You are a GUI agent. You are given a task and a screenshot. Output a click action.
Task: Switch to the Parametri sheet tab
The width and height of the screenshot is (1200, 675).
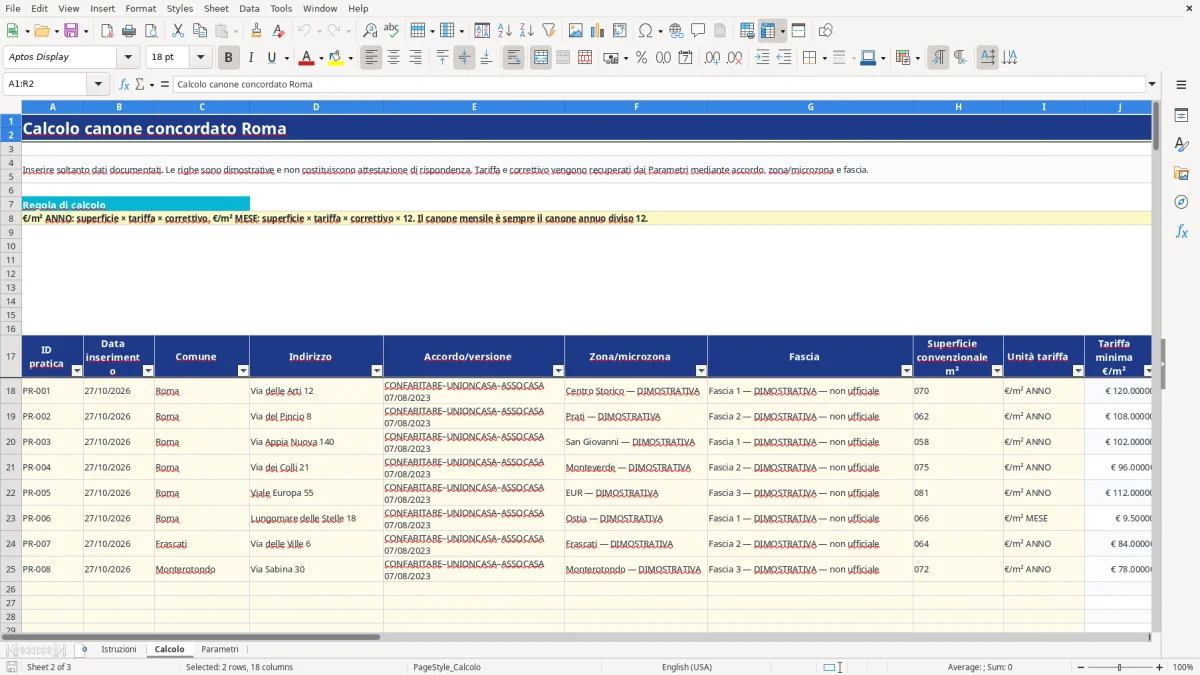(220, 649)
